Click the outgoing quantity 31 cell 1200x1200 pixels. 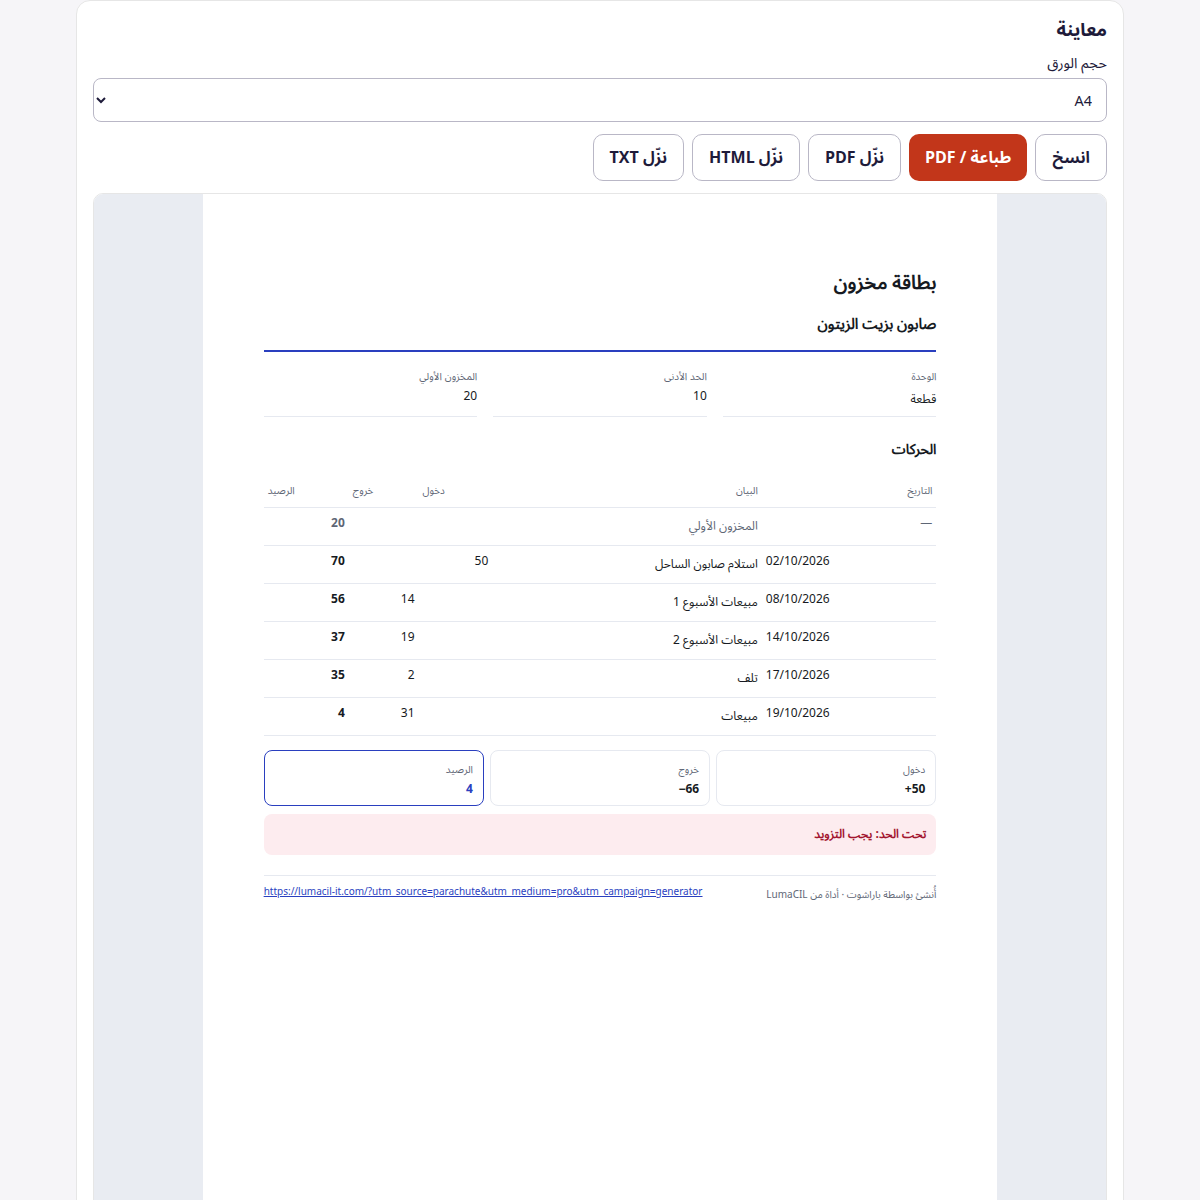408,713
